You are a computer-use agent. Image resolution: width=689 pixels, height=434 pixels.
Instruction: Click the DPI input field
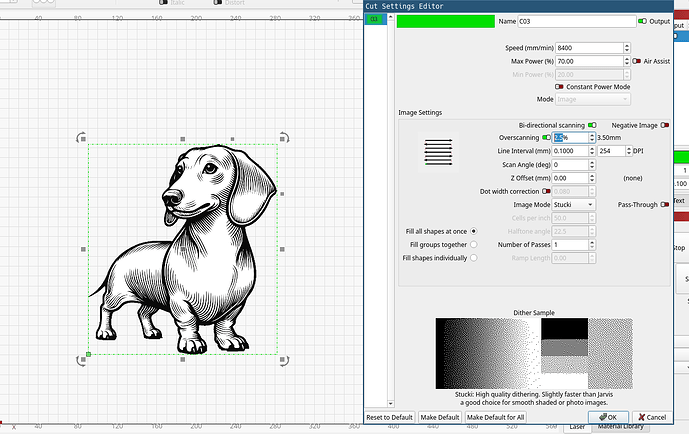611,151
